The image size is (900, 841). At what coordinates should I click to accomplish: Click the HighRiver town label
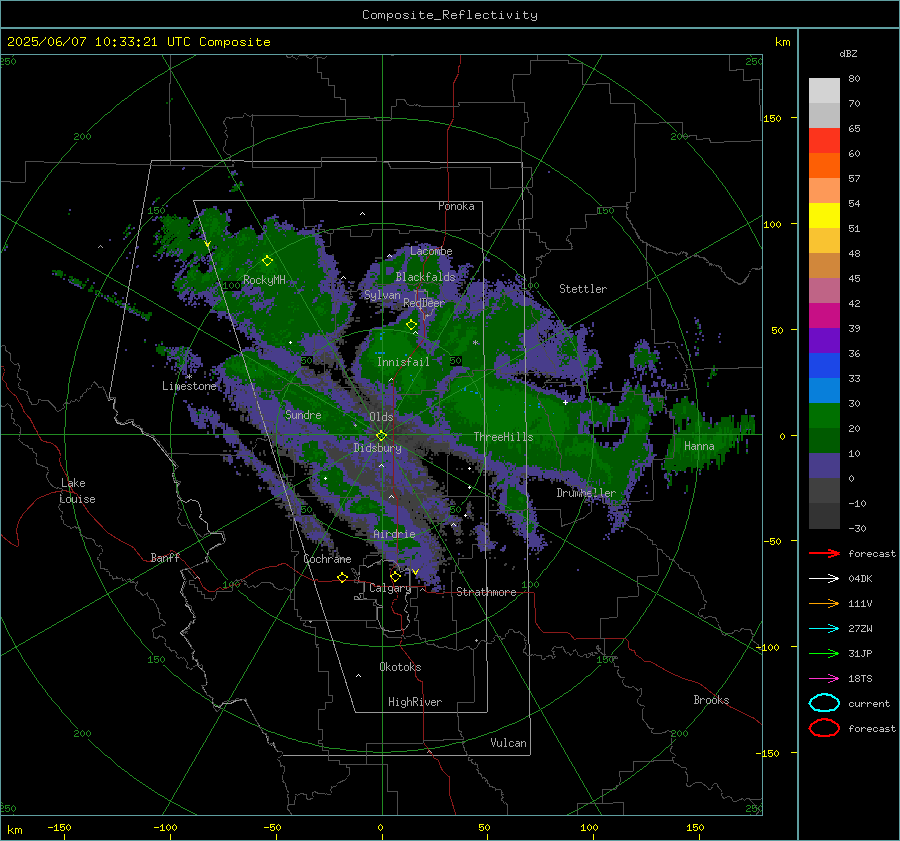click(x=415, y=702)
